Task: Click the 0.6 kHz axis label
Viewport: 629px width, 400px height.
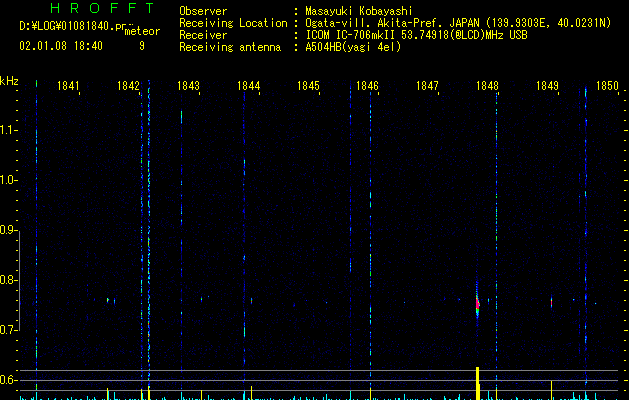Action: (x=9, y=380)
